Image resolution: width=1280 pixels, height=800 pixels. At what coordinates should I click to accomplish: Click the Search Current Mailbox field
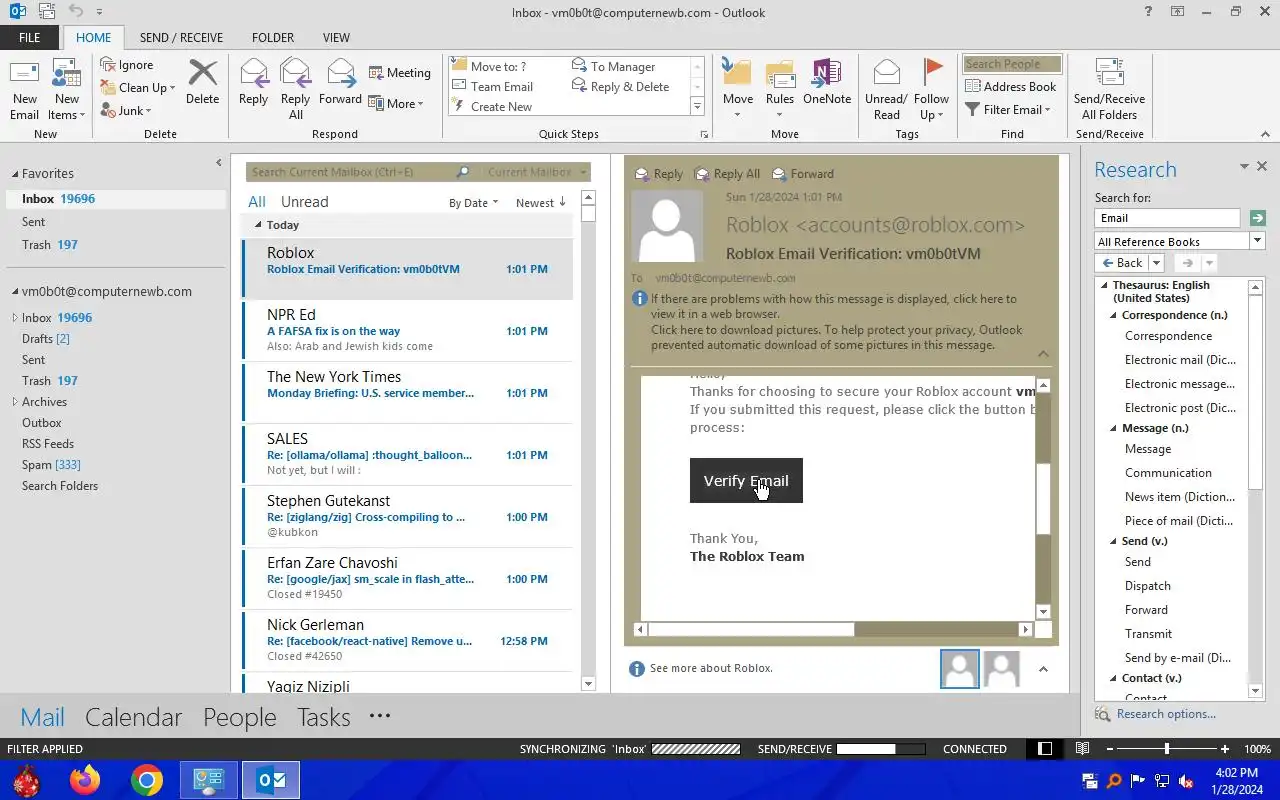350,172
